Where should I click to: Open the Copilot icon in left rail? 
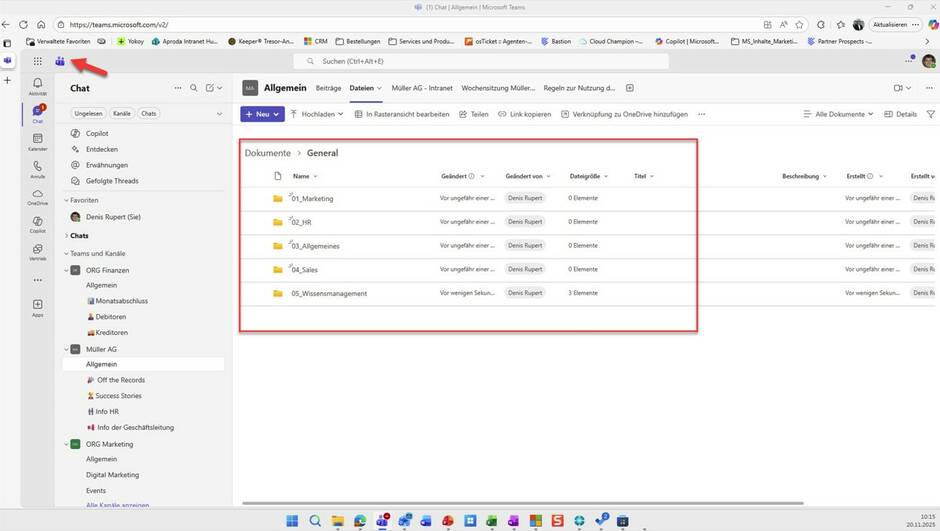point(37,224)
